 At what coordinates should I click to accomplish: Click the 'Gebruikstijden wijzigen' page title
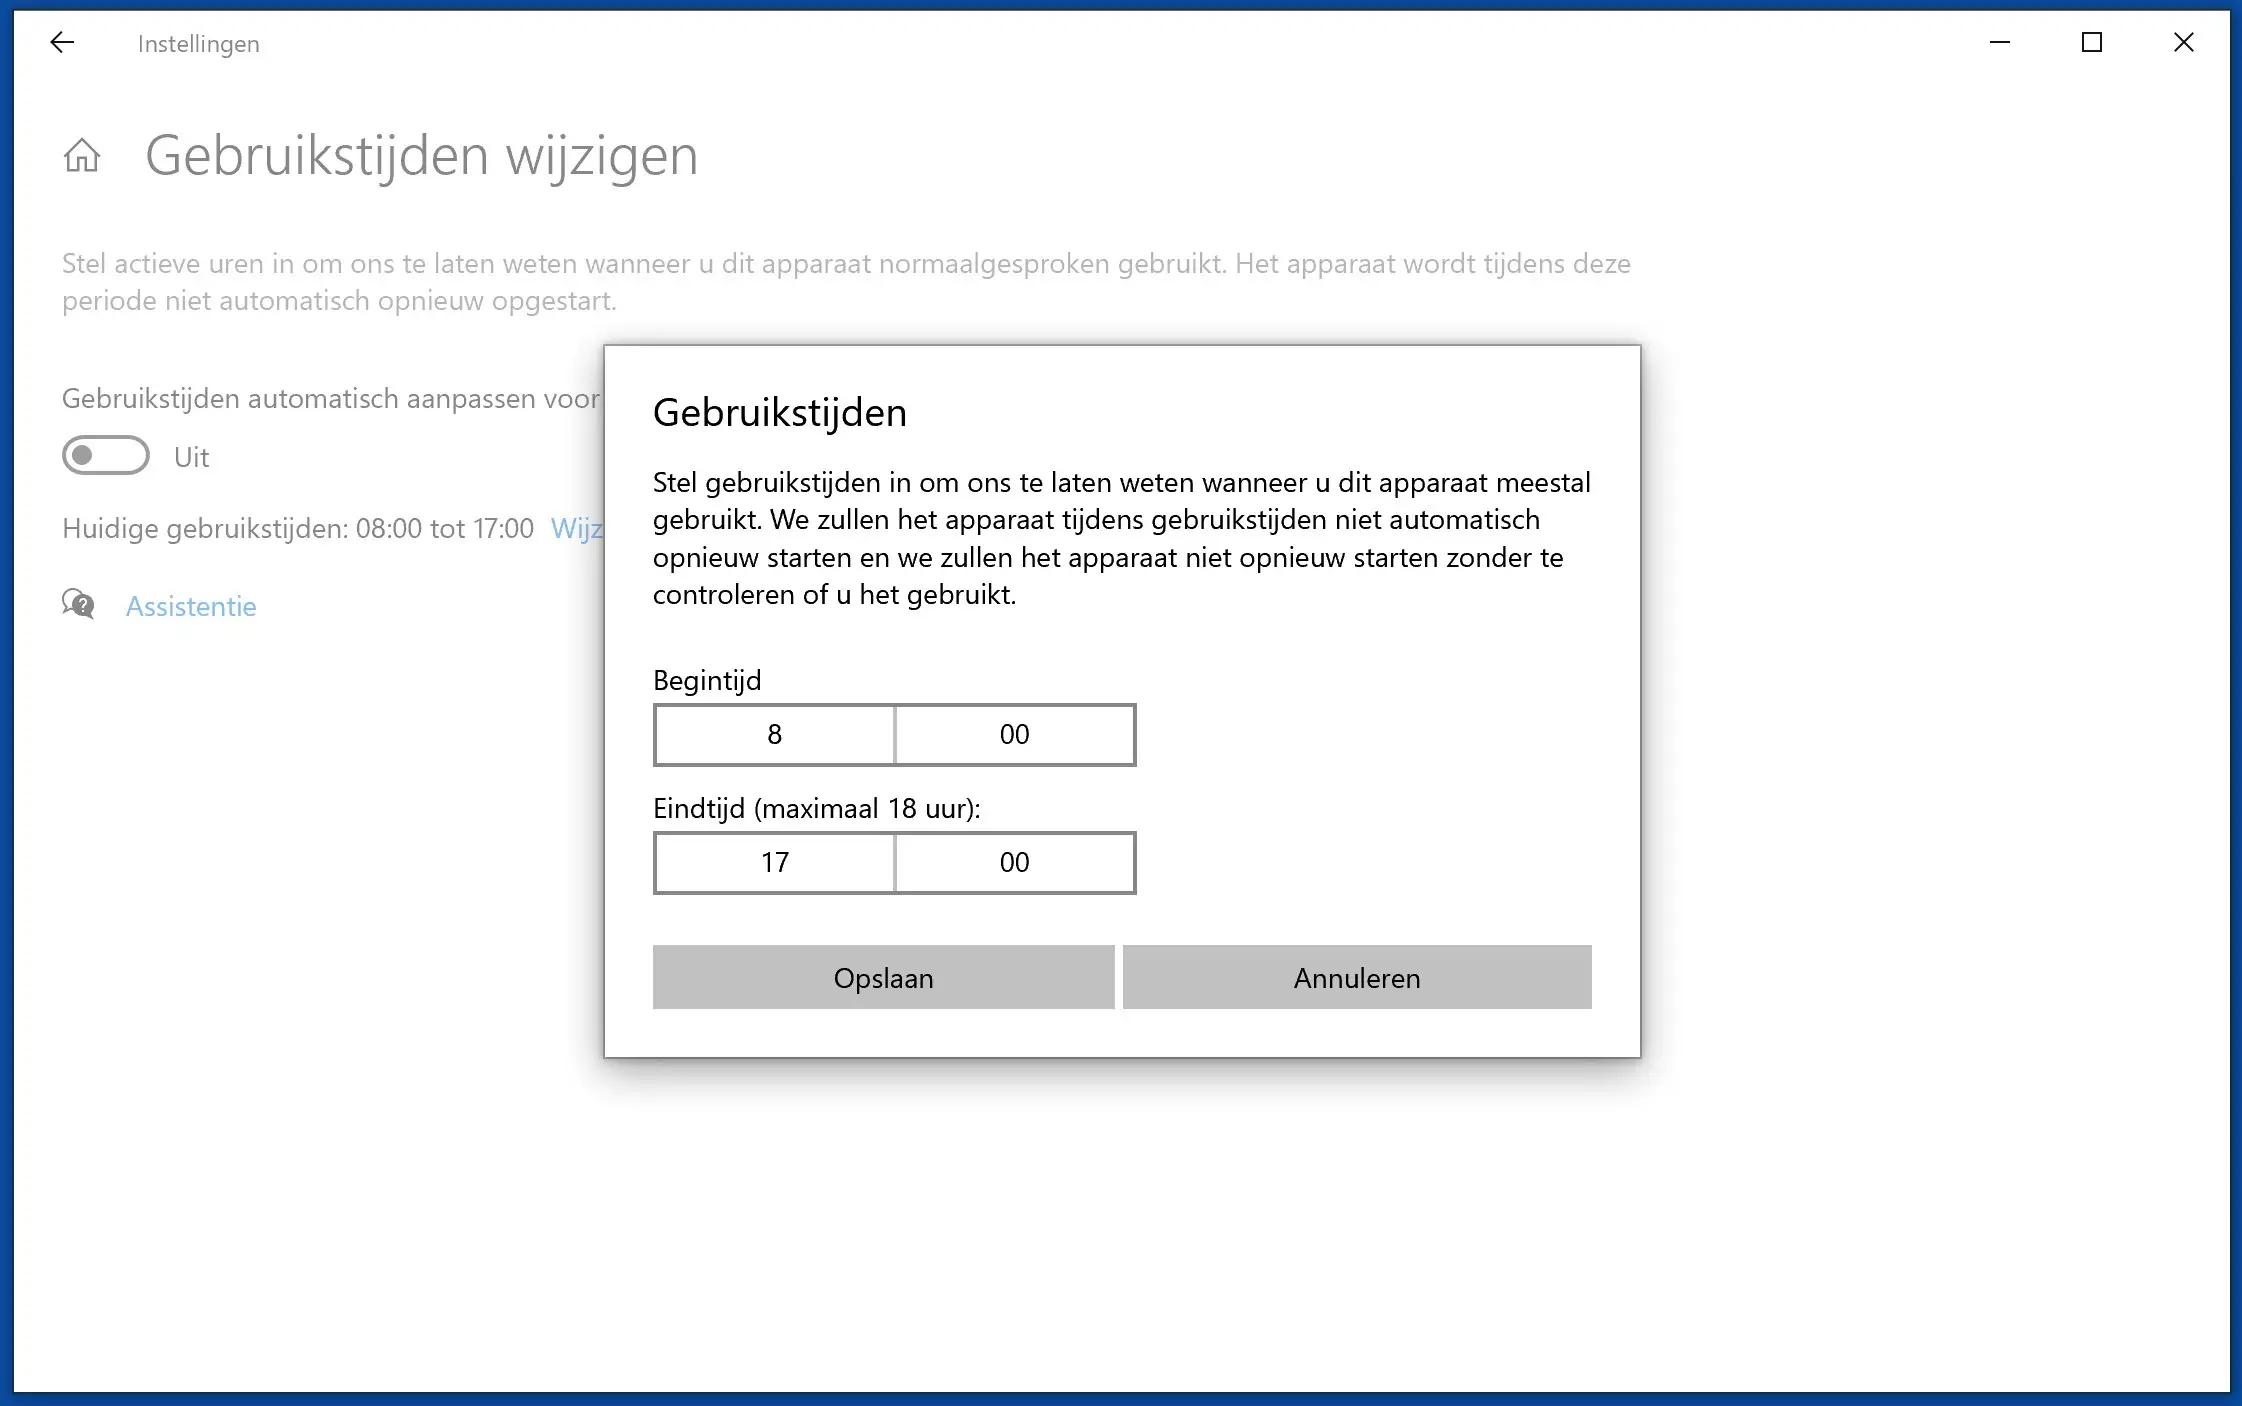tap(422, 156)
